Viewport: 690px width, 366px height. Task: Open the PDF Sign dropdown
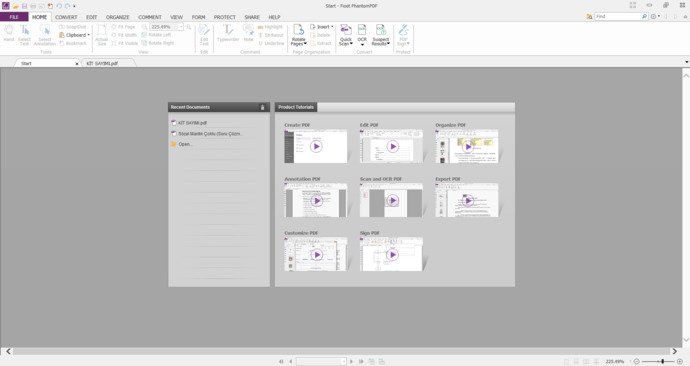[x=403, y=35]
